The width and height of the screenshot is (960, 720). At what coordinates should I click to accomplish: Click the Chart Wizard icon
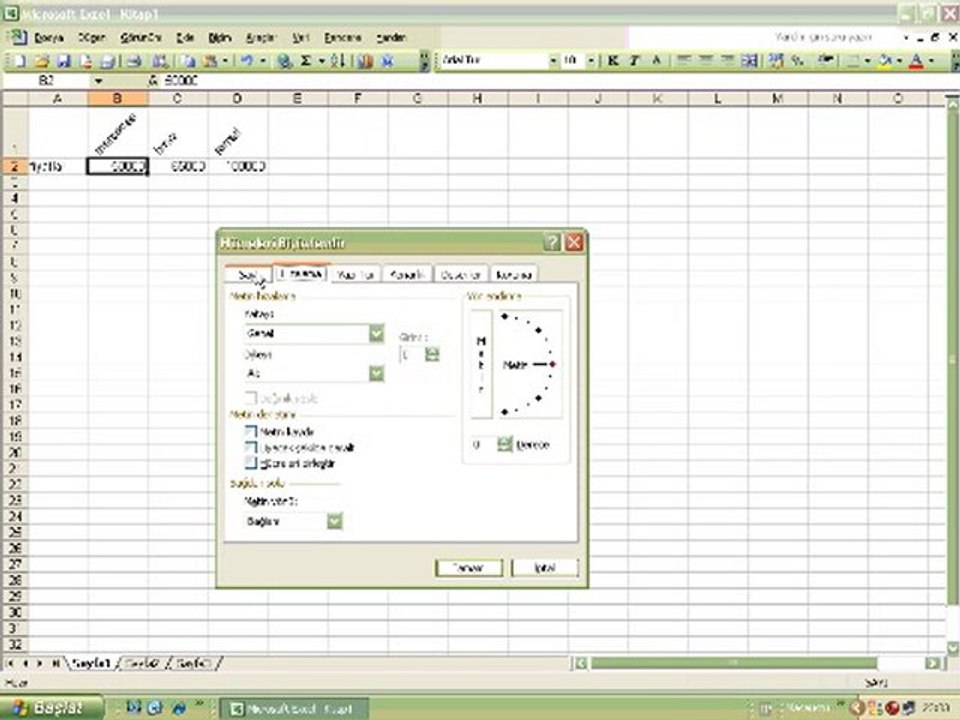point(365,61)
